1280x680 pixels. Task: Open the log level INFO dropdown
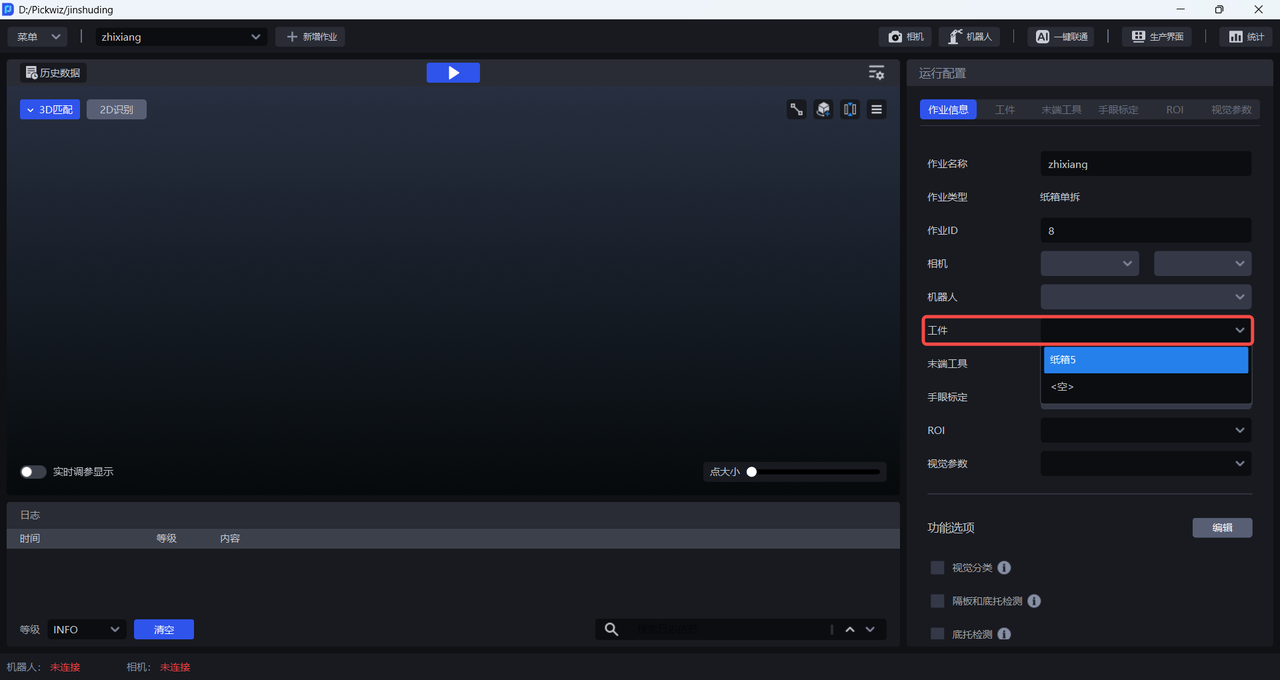point(86,630)
